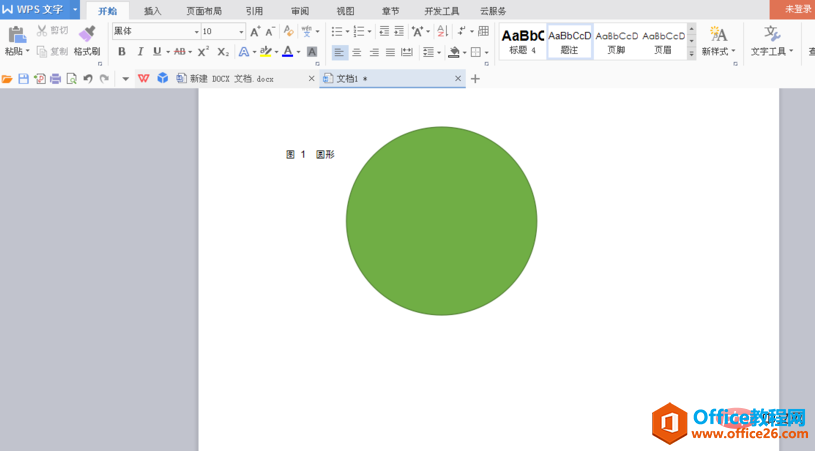815x451 pixels.
Task: Open the 文字工具 text tools button
Action: 771,40
